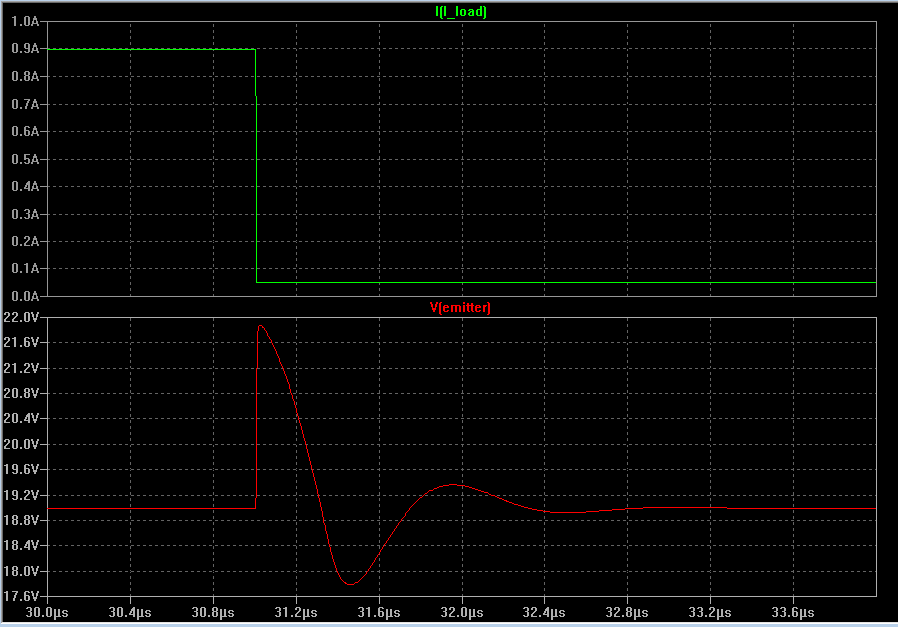Click the 0.7A axis label
The width and height of the screenshot is (898, 627).
pos(25,104)
